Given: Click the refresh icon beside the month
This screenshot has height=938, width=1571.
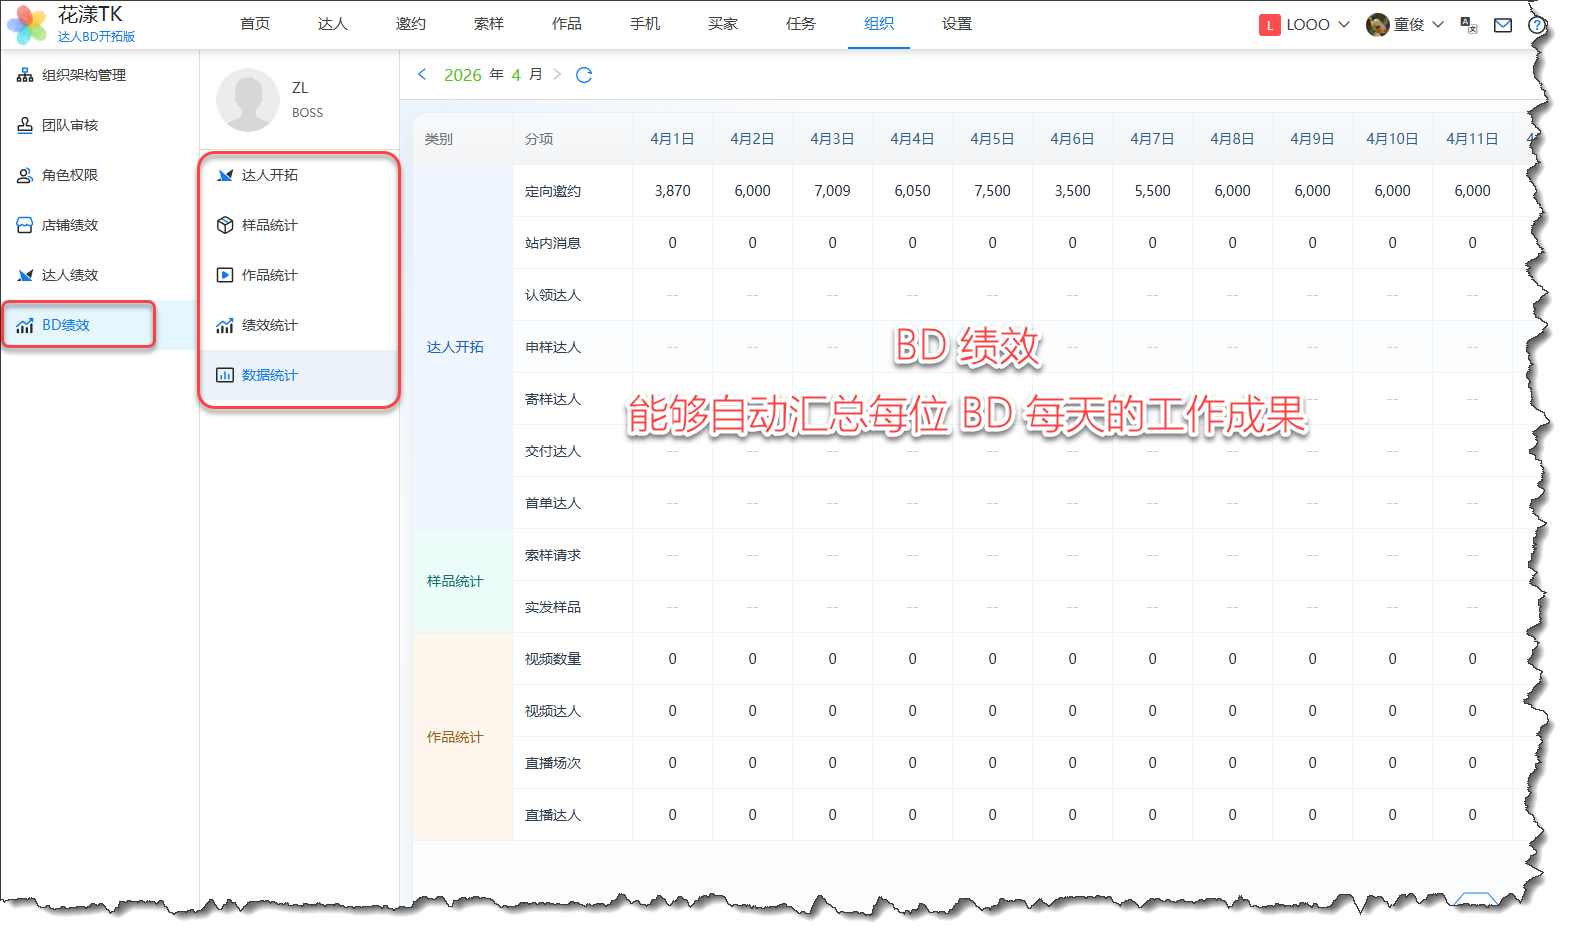Looking at the screenshot, I should (584, 75).
